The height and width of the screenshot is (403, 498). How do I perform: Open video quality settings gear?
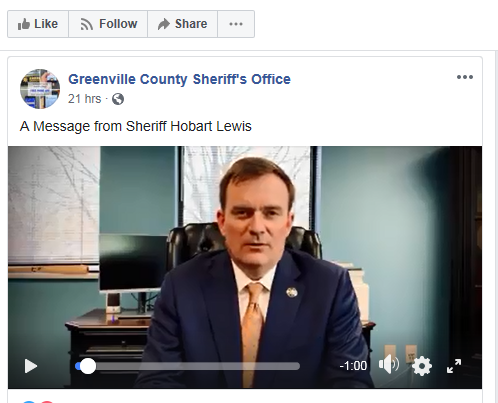[422, 366]
